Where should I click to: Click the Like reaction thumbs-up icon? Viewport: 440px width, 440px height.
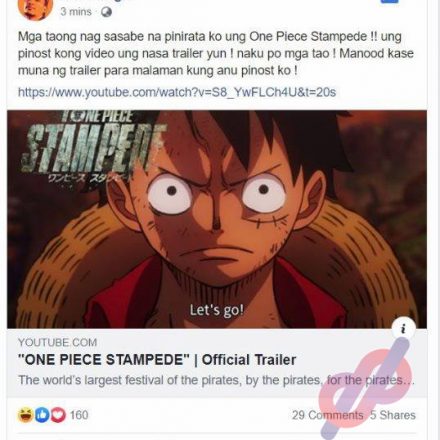pyautogui.click(x=42, y=415)
